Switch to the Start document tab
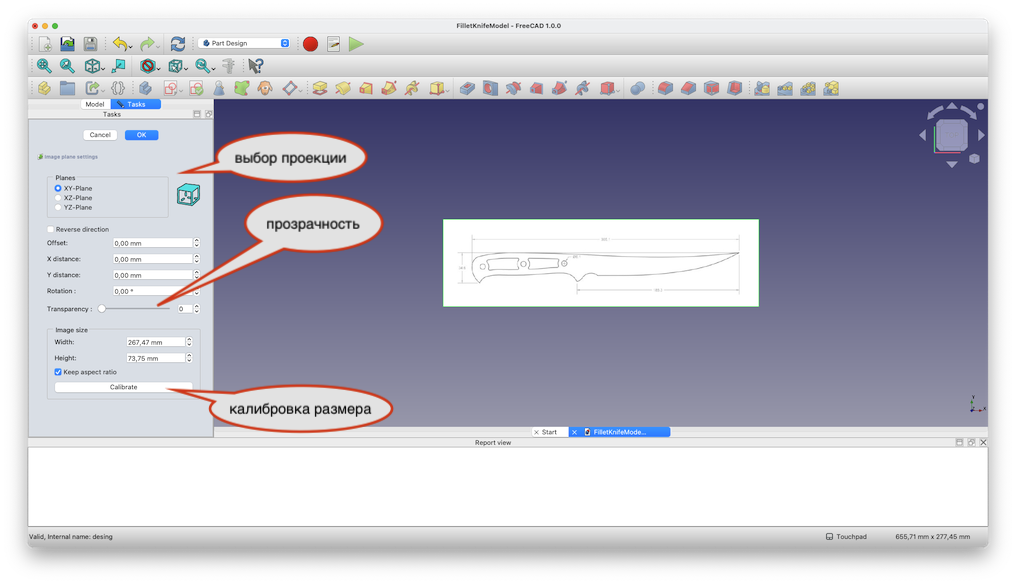The image size is (1016, 584). click(x=546, y=432)
